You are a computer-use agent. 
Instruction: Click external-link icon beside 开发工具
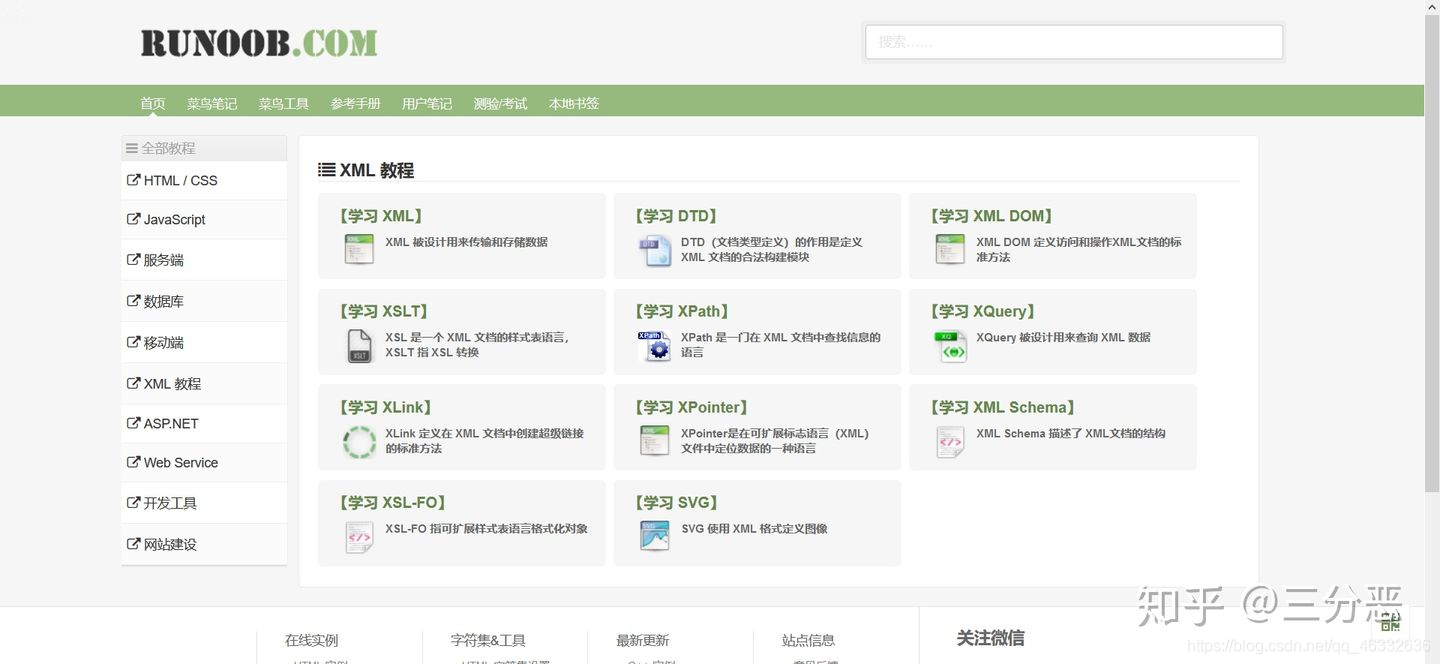[x=133, y=503]
